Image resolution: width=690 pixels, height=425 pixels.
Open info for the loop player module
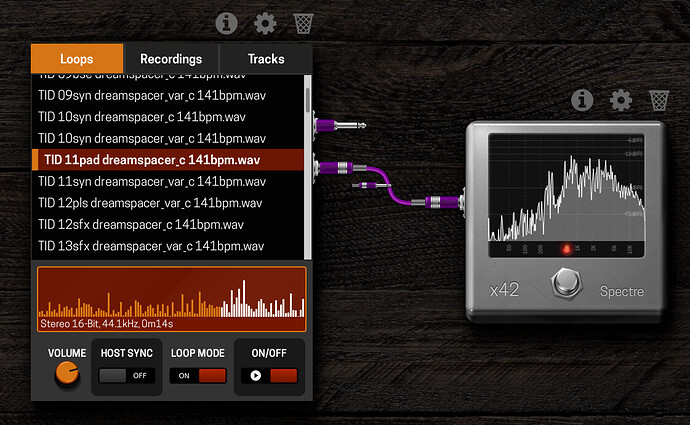[227, 23]
